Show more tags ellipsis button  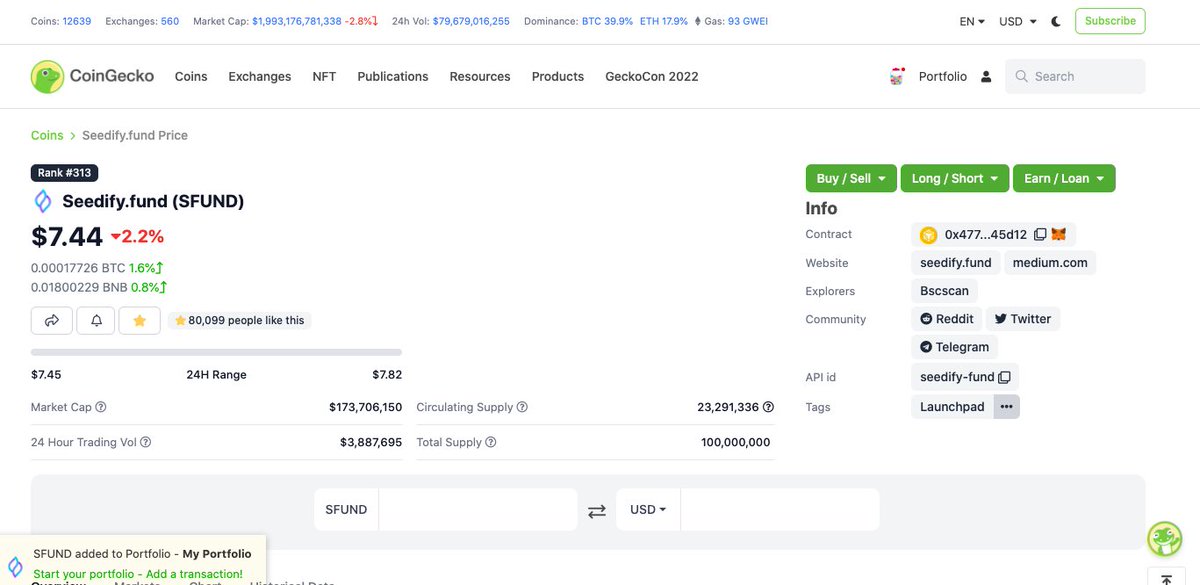click(x=1007, y=407)
